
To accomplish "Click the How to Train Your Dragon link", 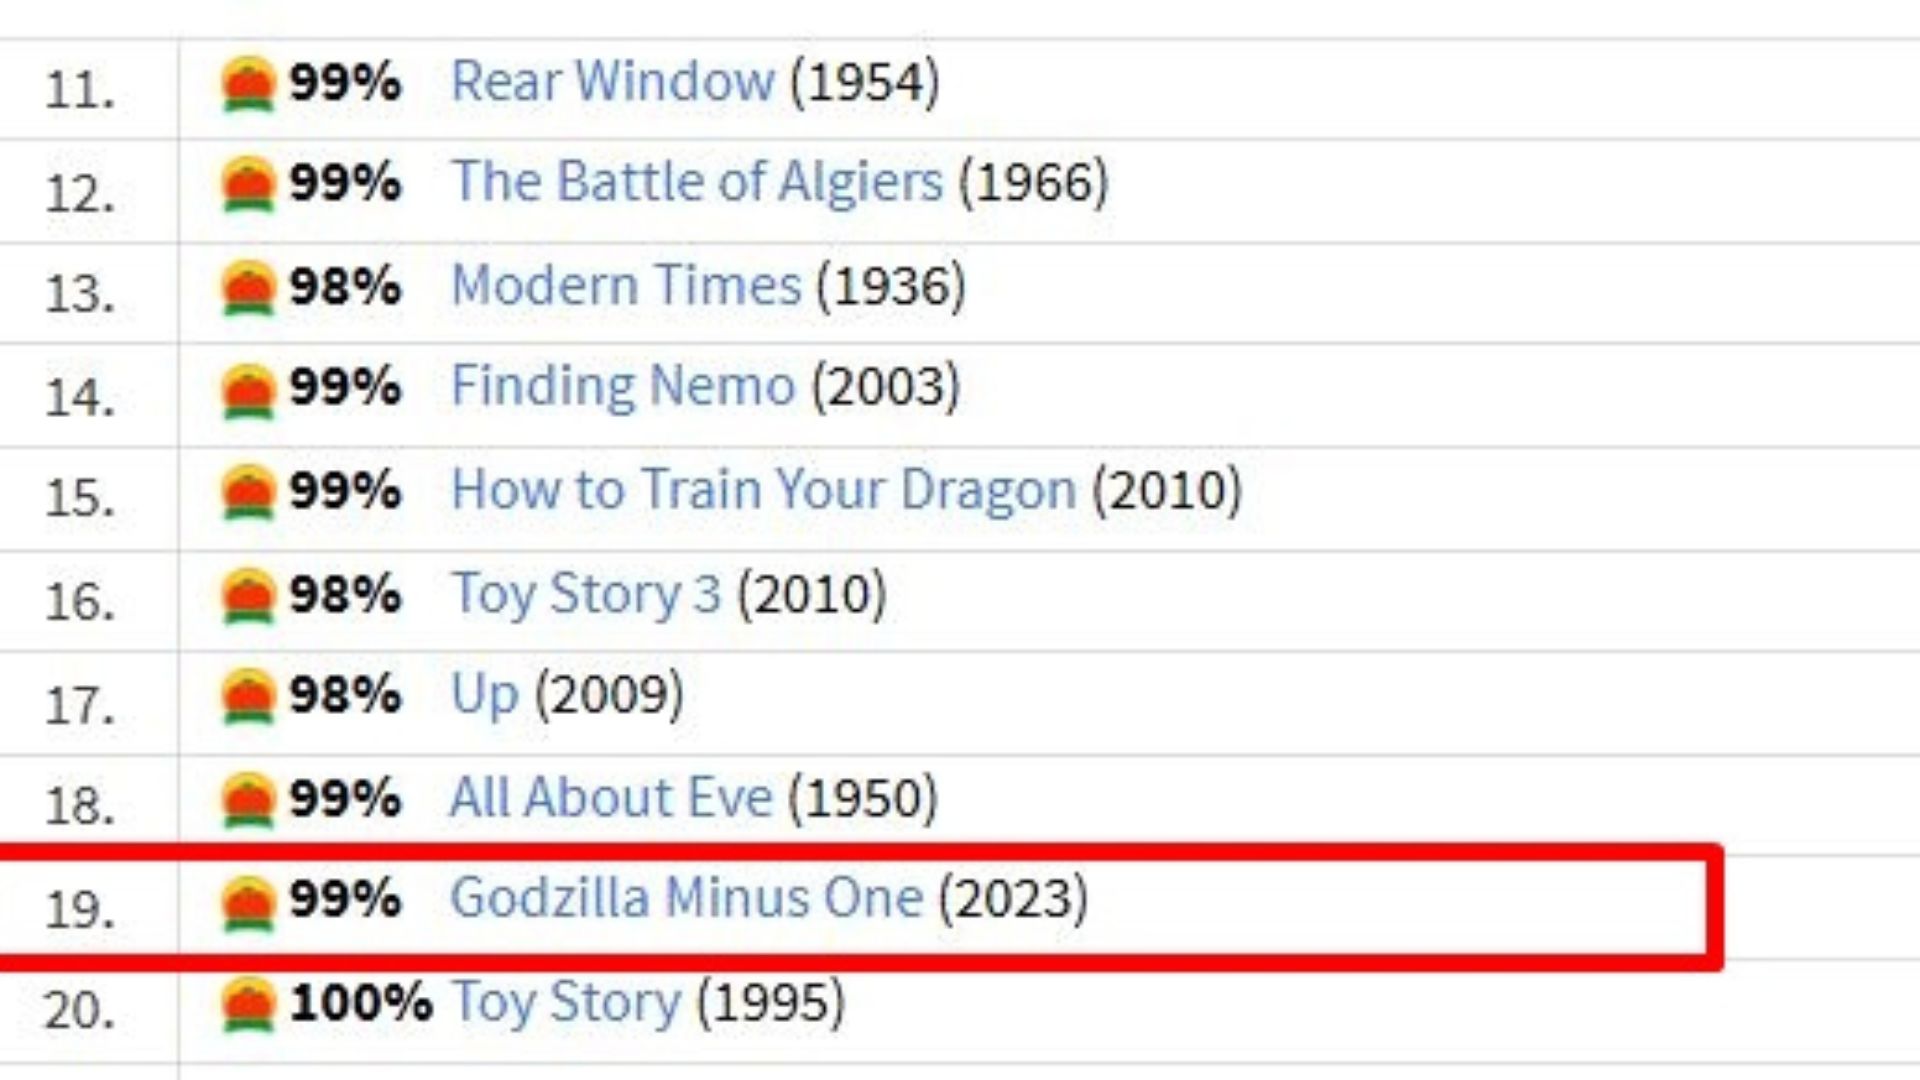I will pyautogui.click(x=764, y=490).
